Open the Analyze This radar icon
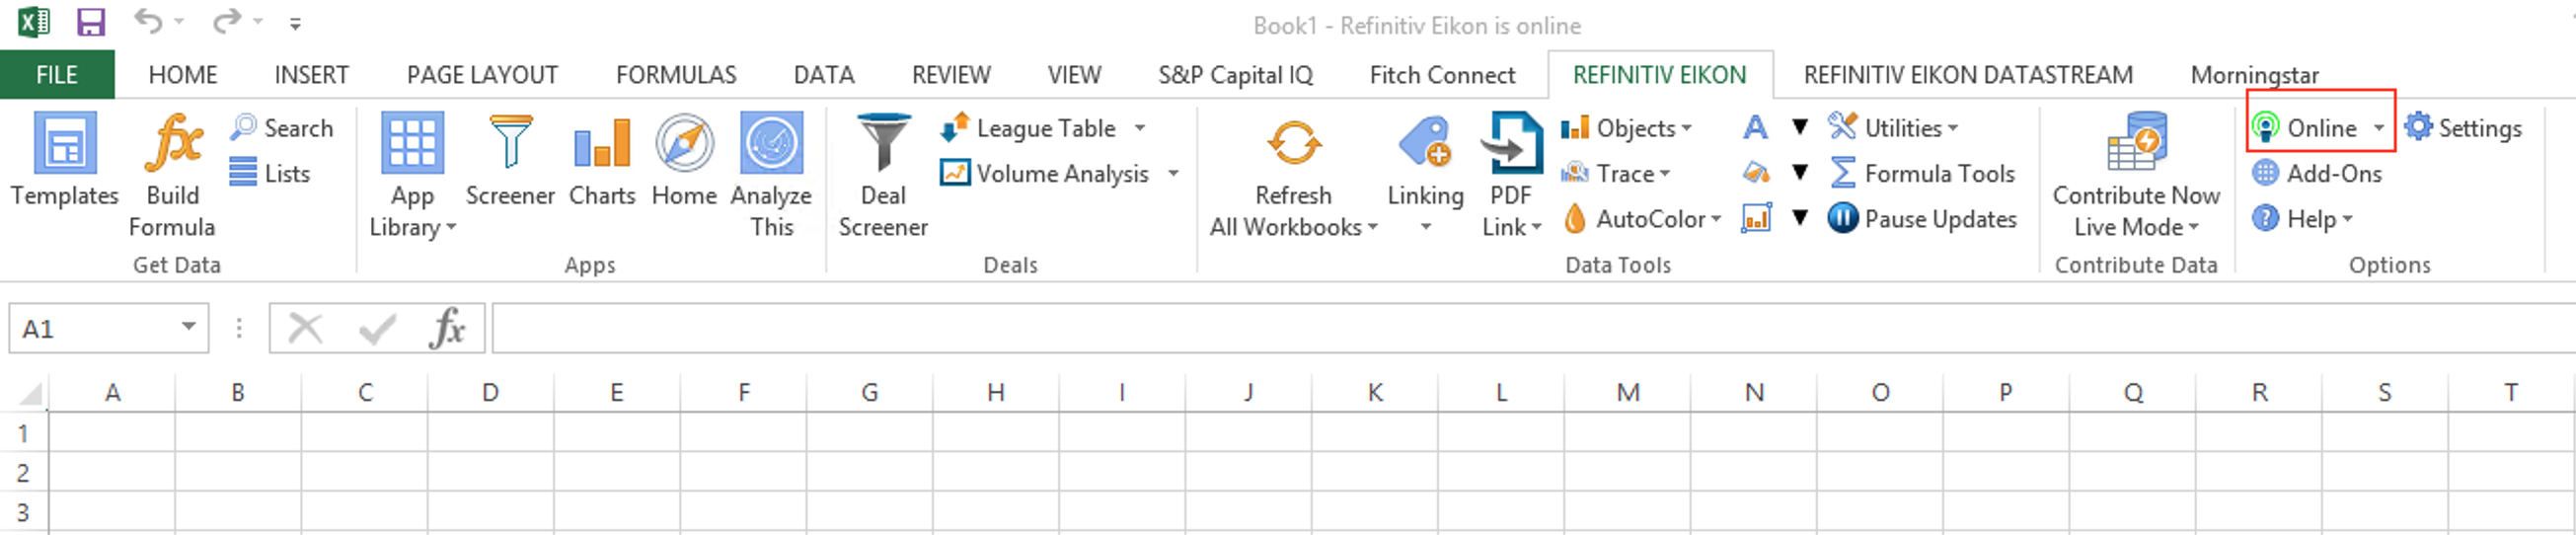 [x=771, y=142]
